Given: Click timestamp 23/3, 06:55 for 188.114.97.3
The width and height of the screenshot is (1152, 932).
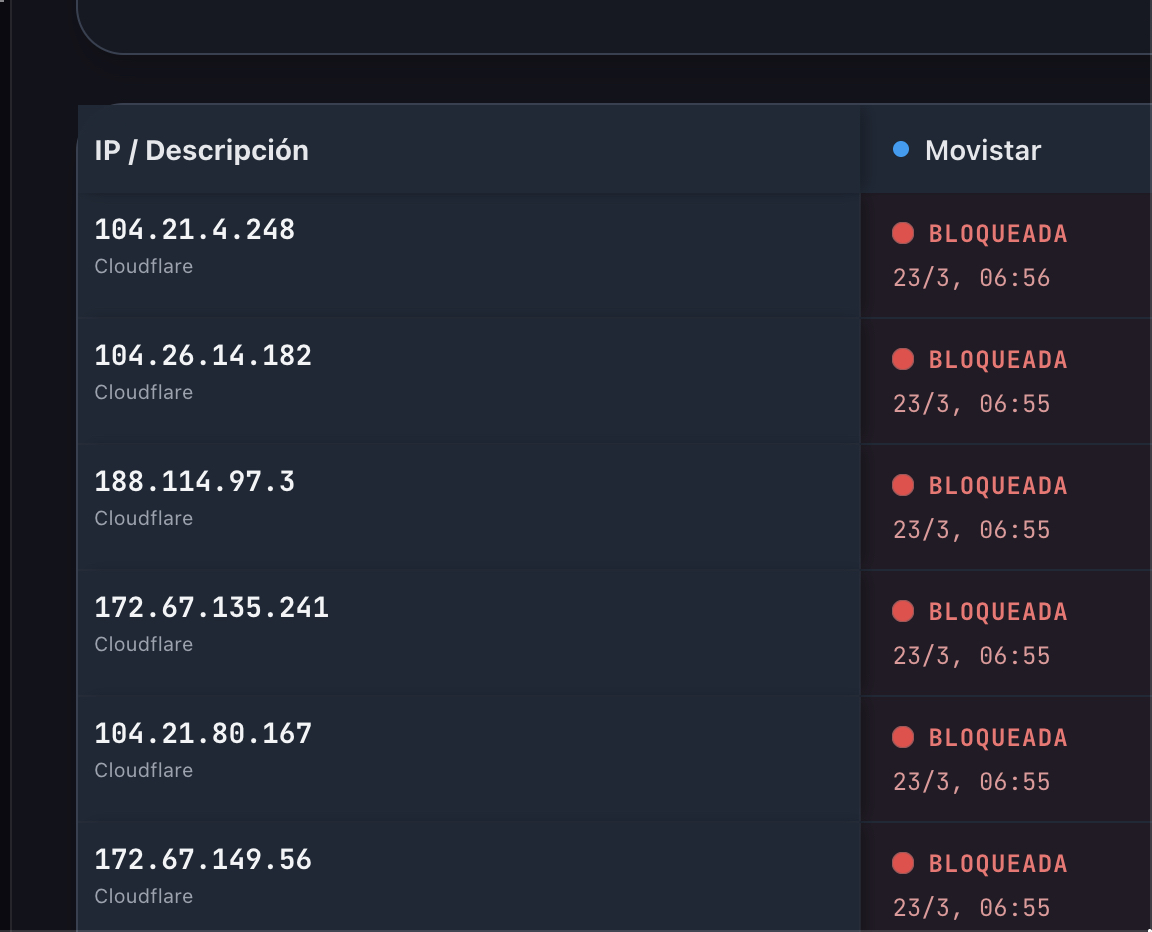Looking at the screenshot, I should (971, 530).
